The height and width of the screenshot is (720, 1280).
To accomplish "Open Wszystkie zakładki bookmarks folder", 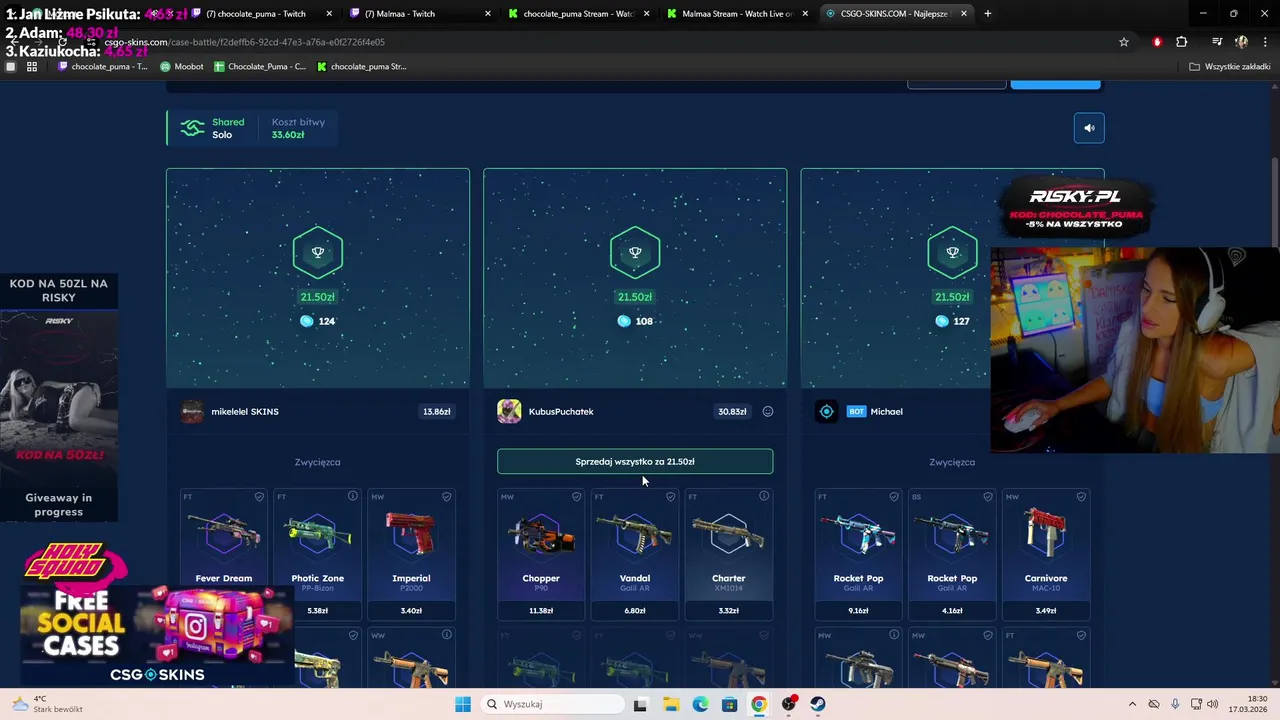I will click(x=1230, y=67).
